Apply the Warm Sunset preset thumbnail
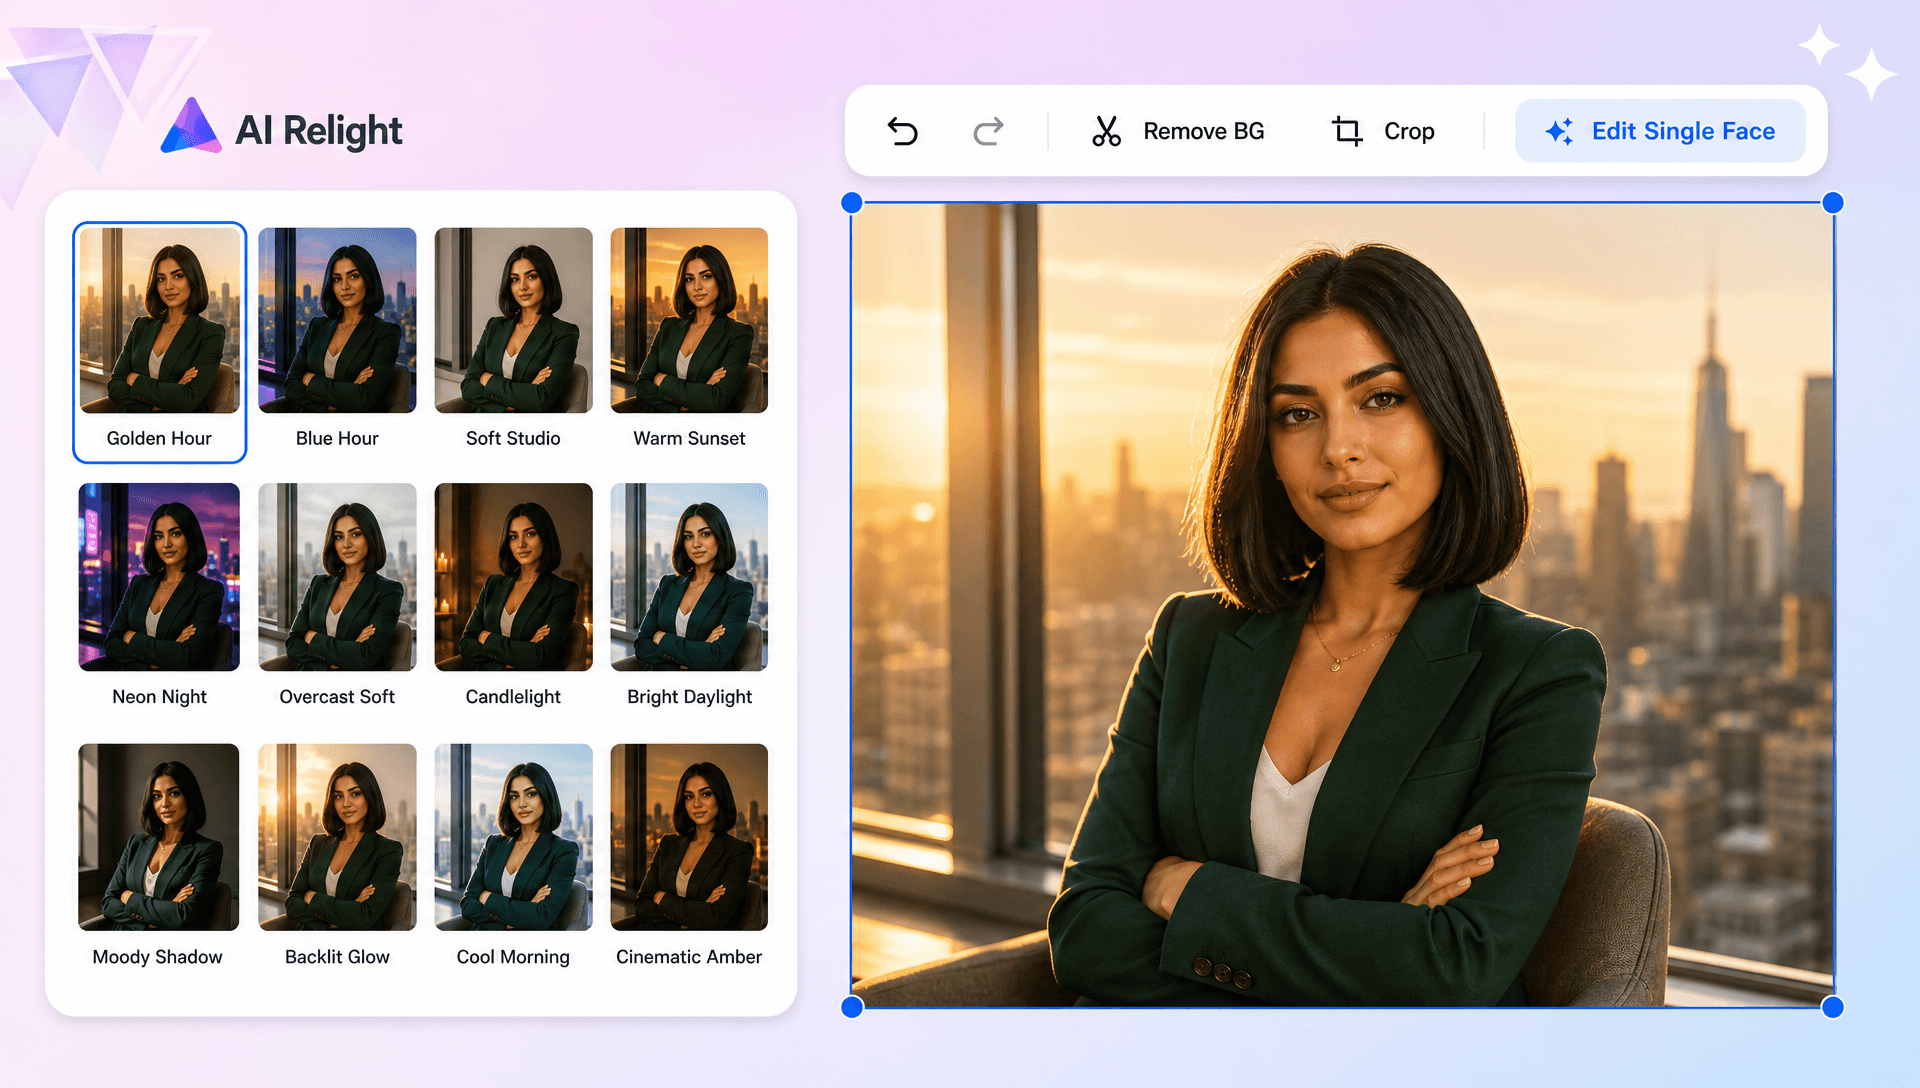Viewport: 1920px width, 1088px height. tap(689, 320)
